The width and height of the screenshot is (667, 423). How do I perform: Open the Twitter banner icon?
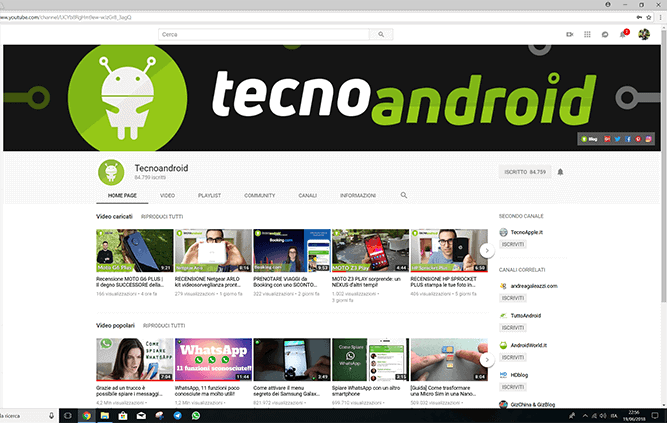(617, 139)
